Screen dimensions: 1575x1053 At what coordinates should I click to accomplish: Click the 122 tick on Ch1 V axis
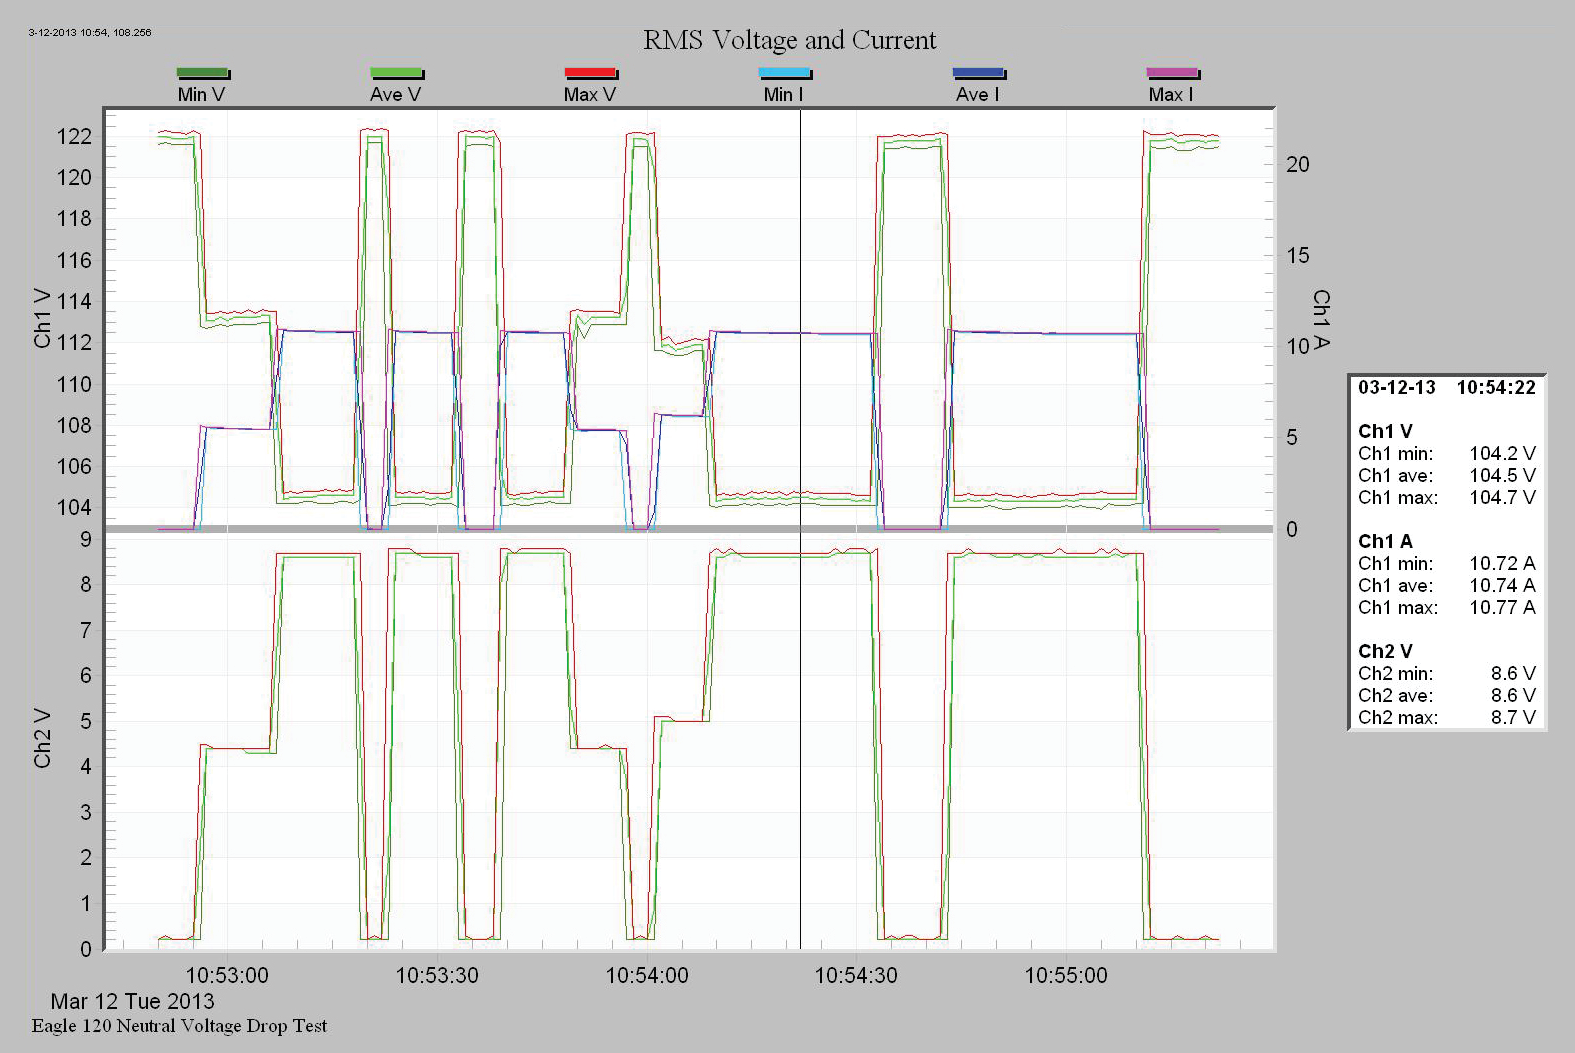74,137
